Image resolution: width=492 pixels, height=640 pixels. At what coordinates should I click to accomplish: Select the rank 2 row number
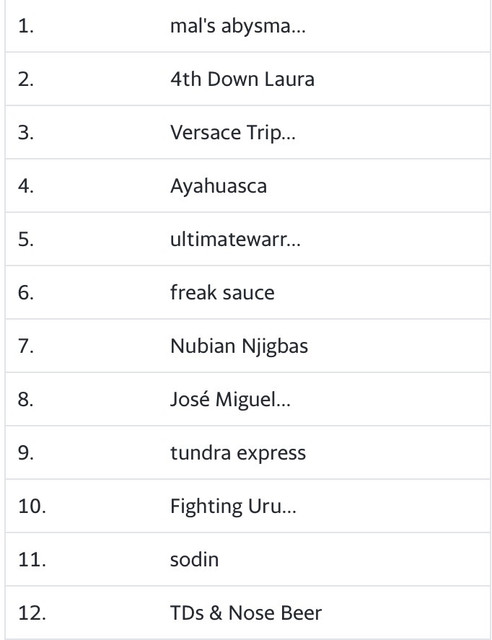click(25, 79)
